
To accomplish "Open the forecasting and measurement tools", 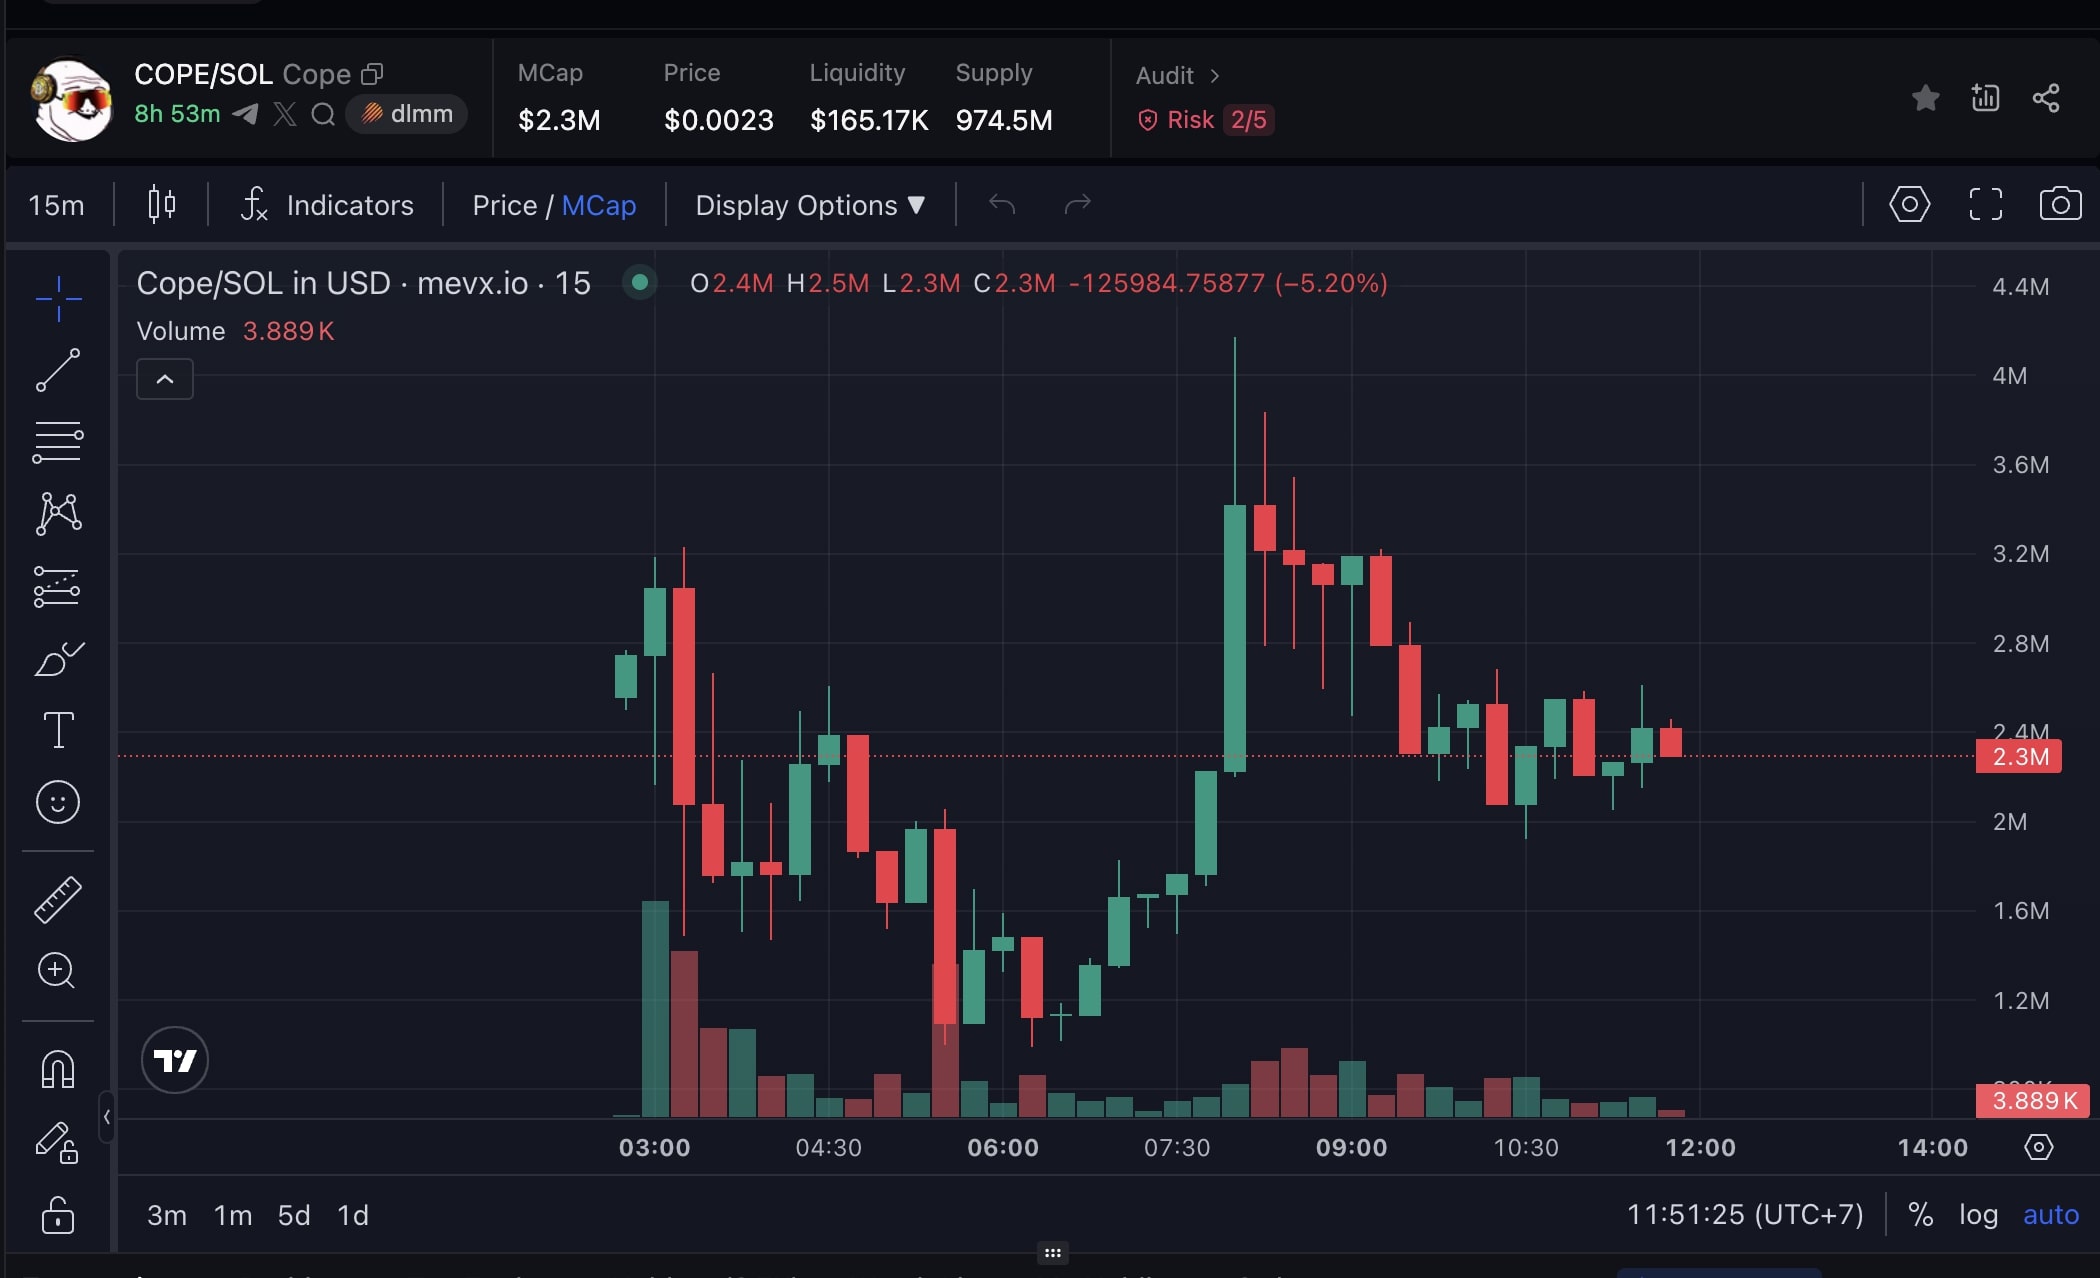I will pyautogui.click(x=58, y=587).
